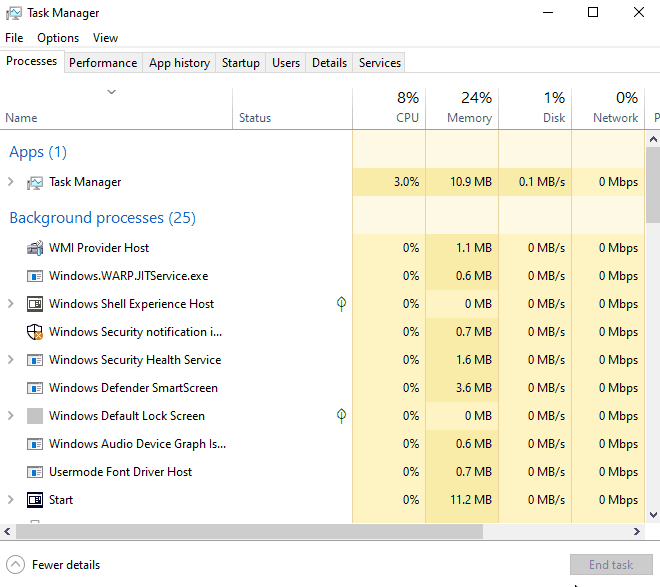This screenshot has height=587, width=660.
Task: Sort processes by Memory column
Action: (462, 109)
